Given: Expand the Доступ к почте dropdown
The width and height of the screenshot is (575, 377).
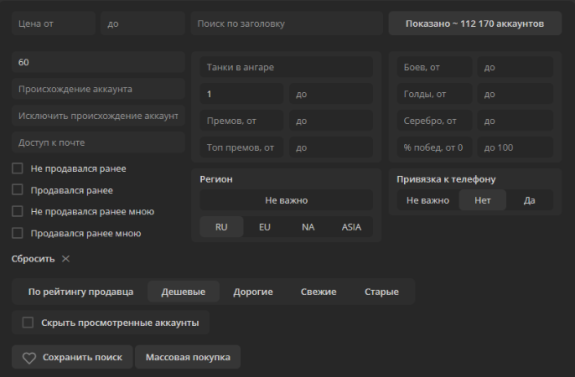Looking at the screenshot, I should (x=98, y=142).
